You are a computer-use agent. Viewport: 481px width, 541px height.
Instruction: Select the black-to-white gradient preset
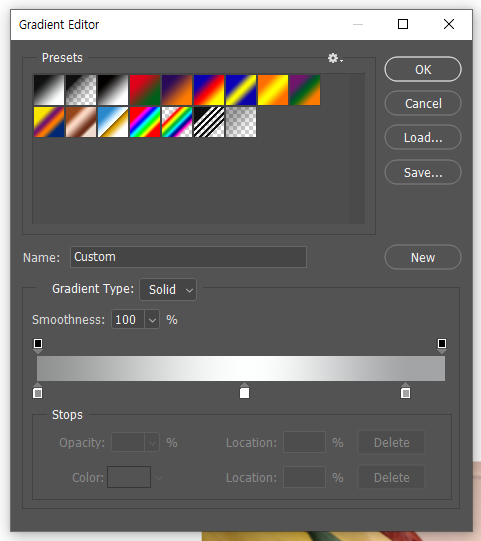pos(49,90)
